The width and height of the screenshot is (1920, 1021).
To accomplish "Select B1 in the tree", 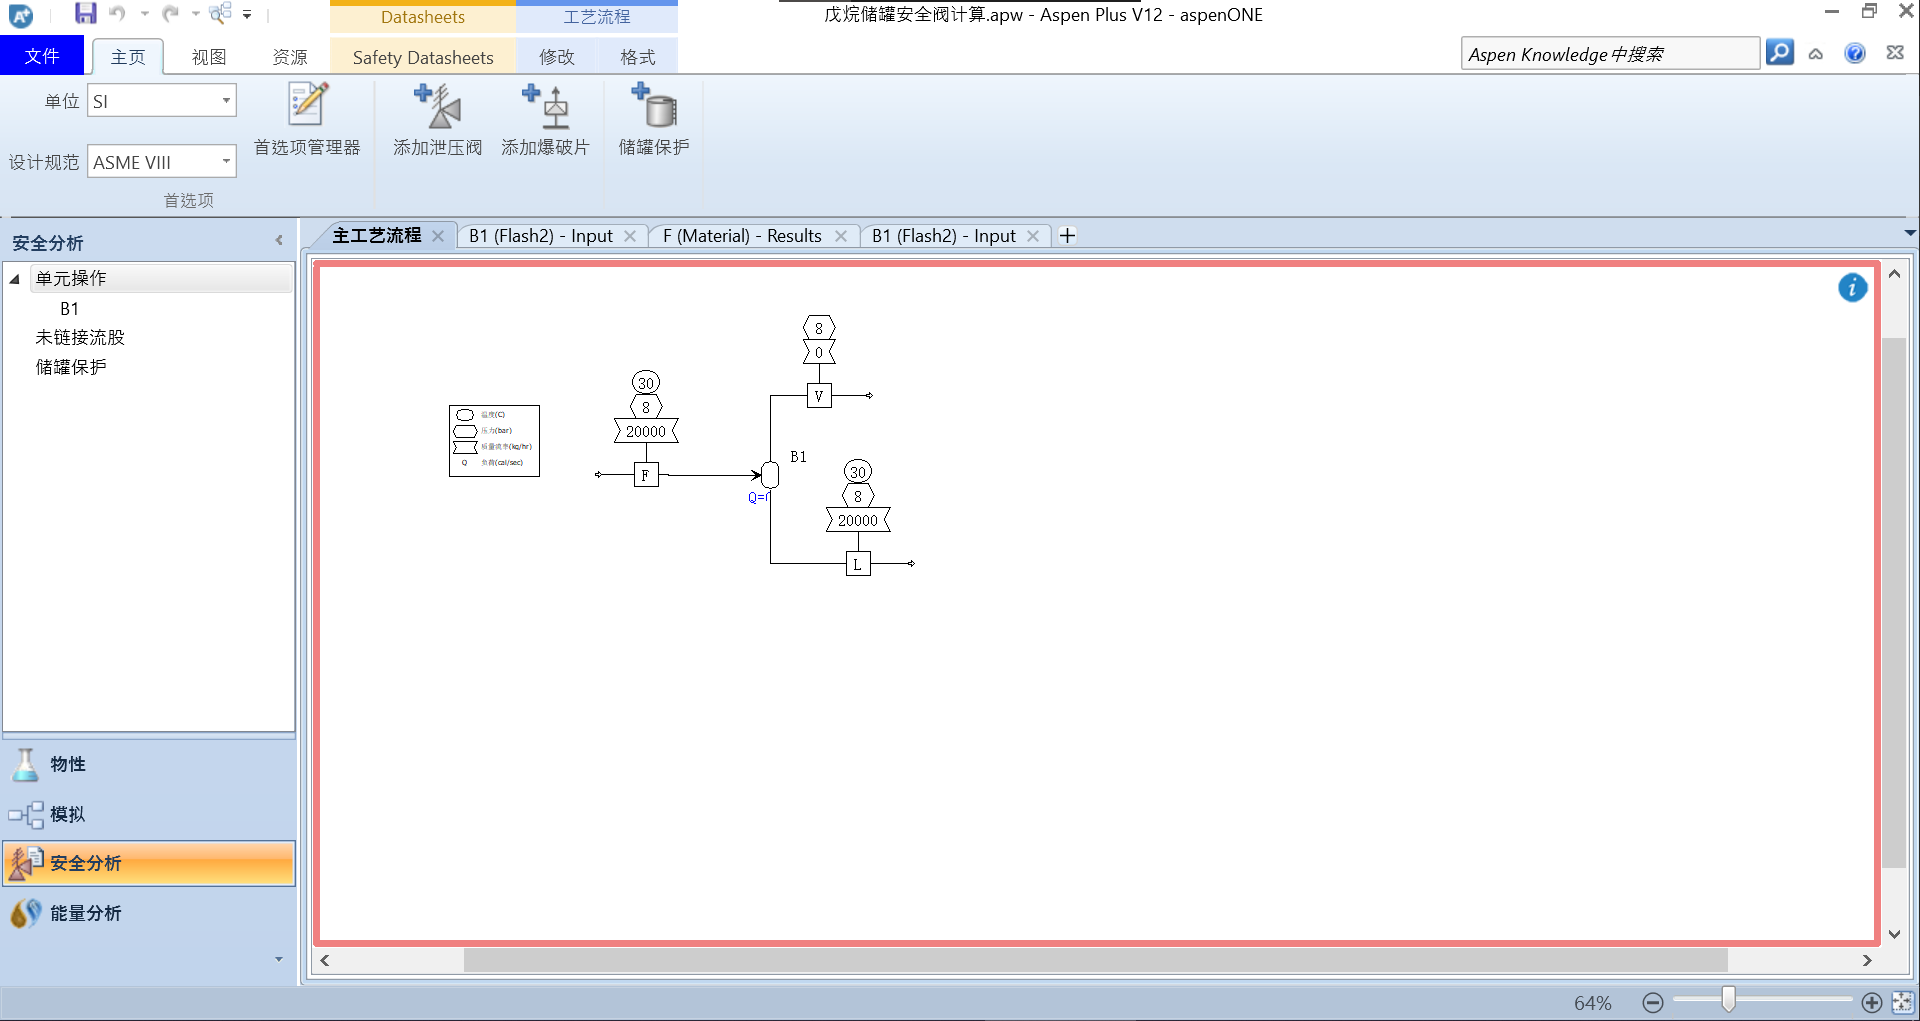I will click(x=69, y=309).
